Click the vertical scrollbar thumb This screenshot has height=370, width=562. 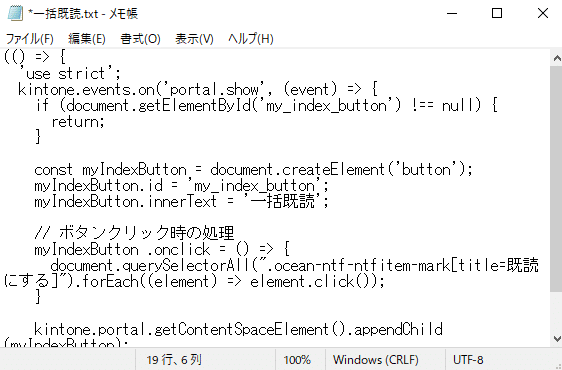557,178
